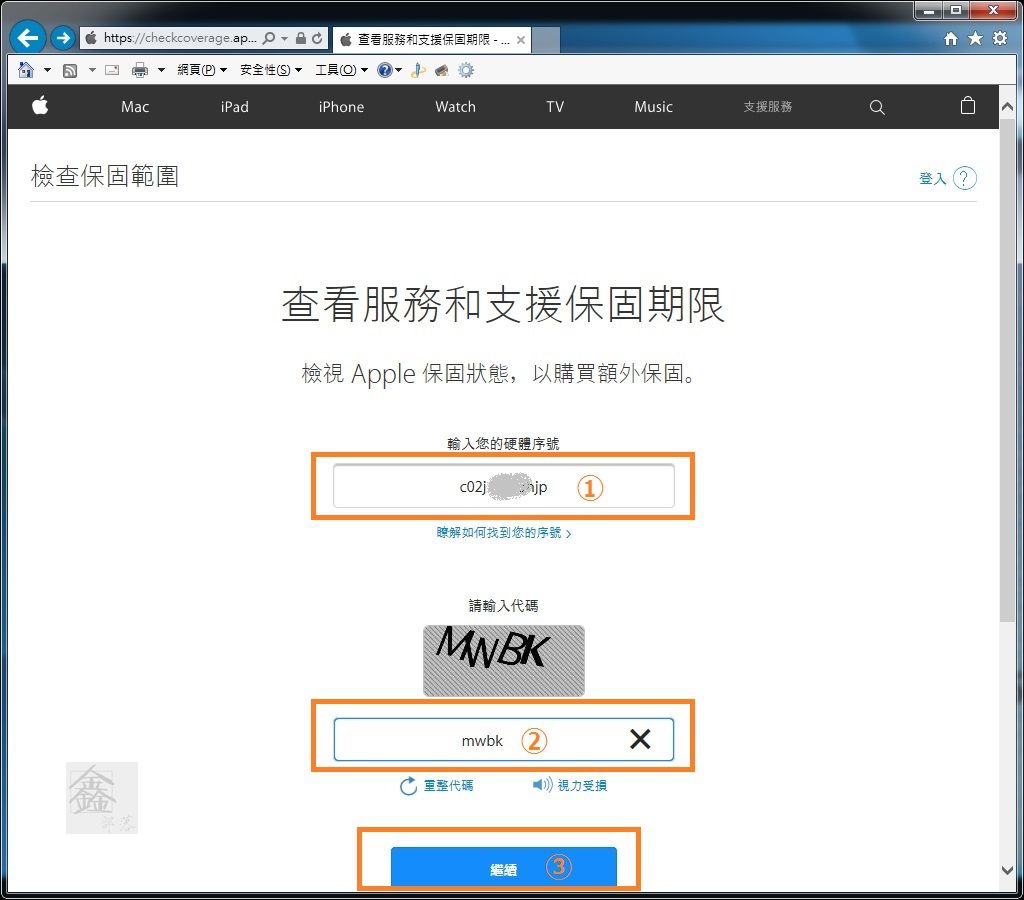The height and width of the screenshot is (900, 1024).
Task: Select the 查看服務和支援保固期限 browser tab
Action: (x=432, y=40)
